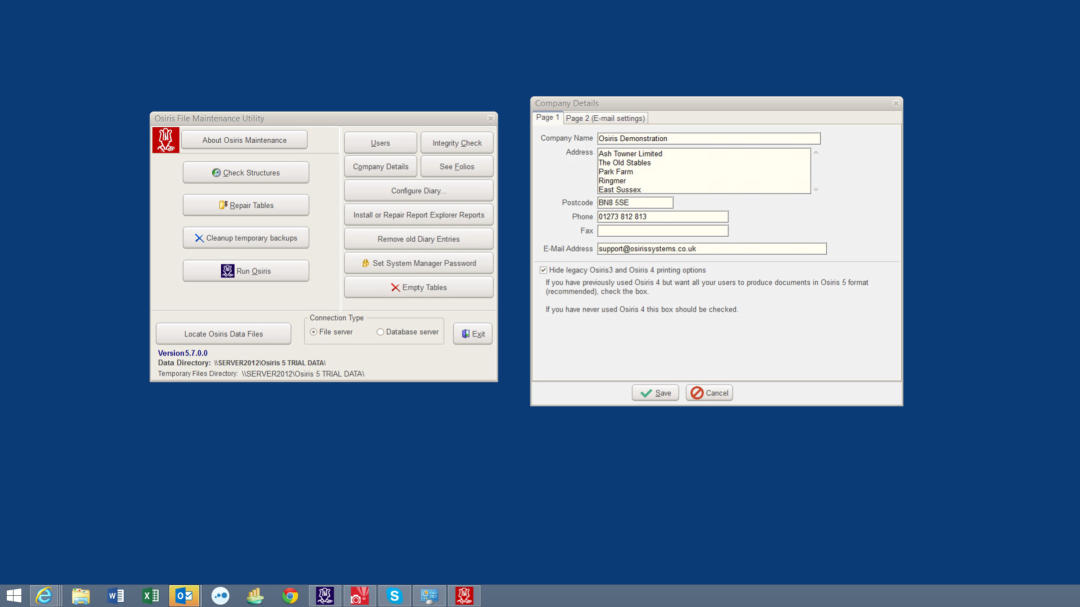Switch to Page 2 (E-mail settings) tab
The width and height of the screenshot is (1080, 607).
[605, 118]
